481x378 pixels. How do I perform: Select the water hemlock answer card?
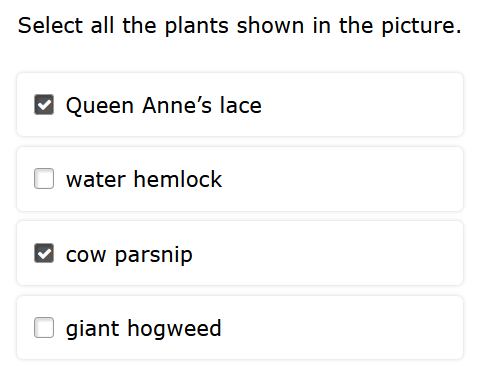point(240,179)
